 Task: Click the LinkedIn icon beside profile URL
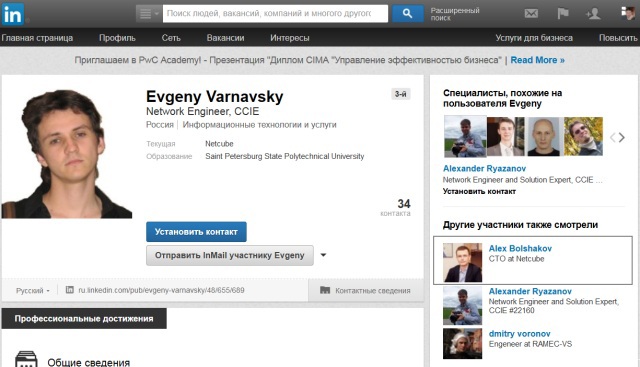(x=70, y=290)
